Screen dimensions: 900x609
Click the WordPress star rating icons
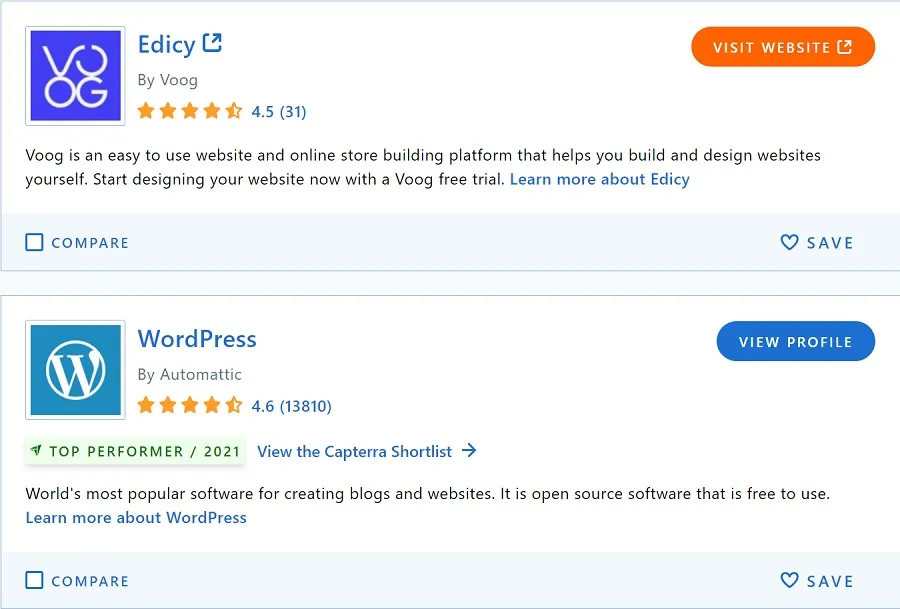pos(190,405)
